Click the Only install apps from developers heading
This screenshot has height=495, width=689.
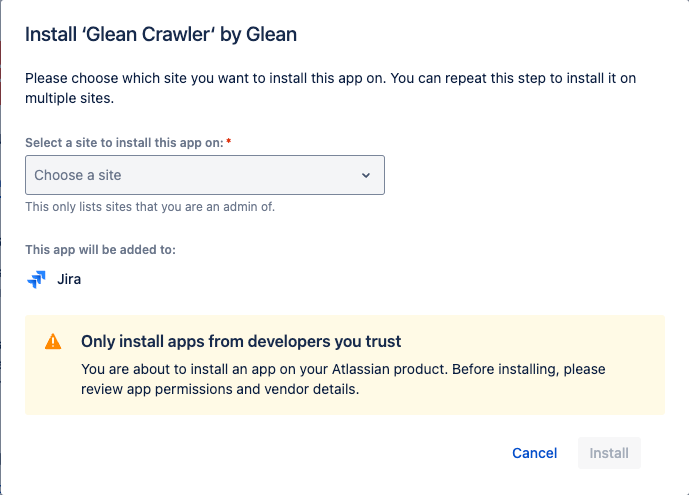tap(241, 341)
